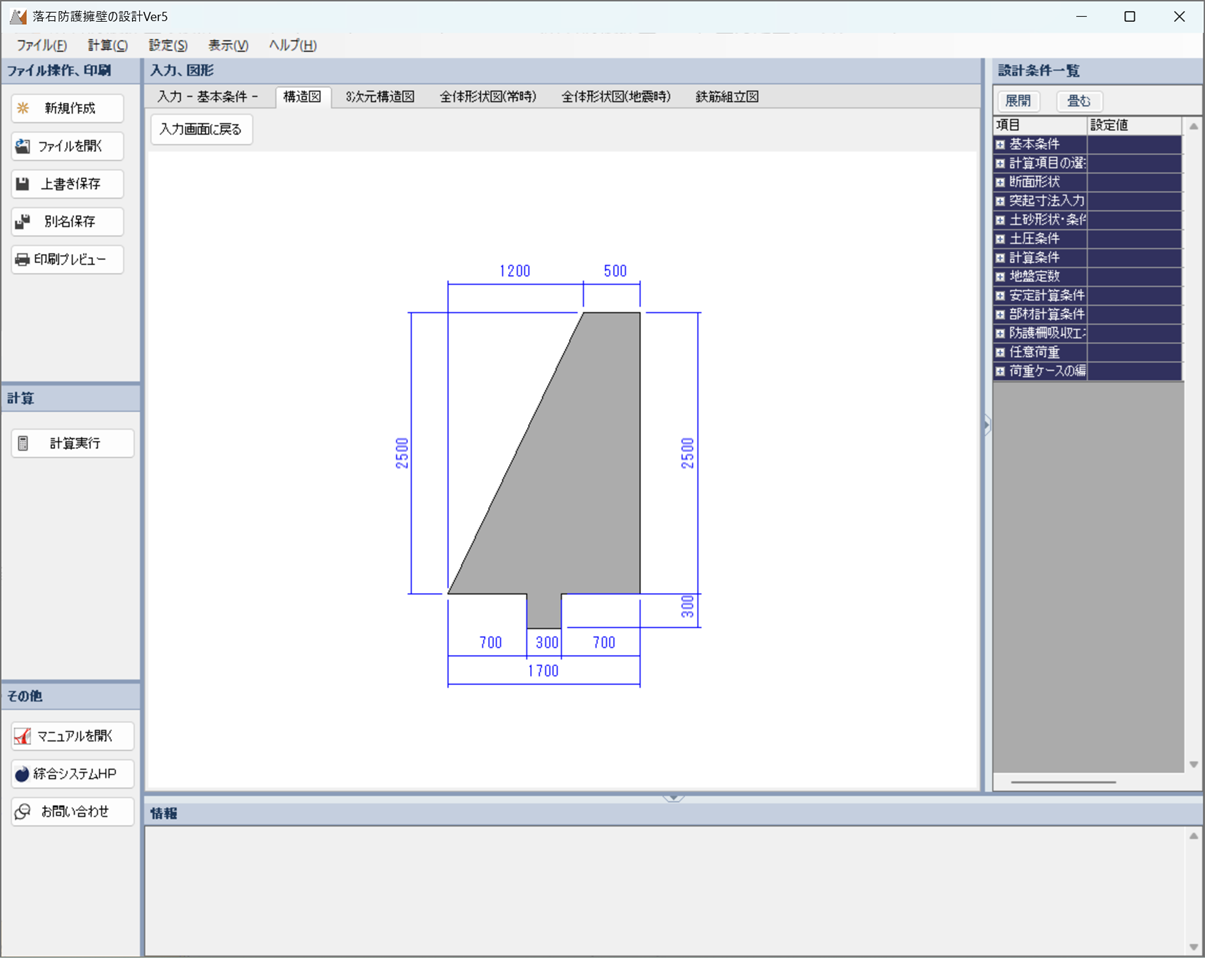
Task: Expand the 任意荷重 tree node
Action: pyautogui.click(x=1000, y=353)
